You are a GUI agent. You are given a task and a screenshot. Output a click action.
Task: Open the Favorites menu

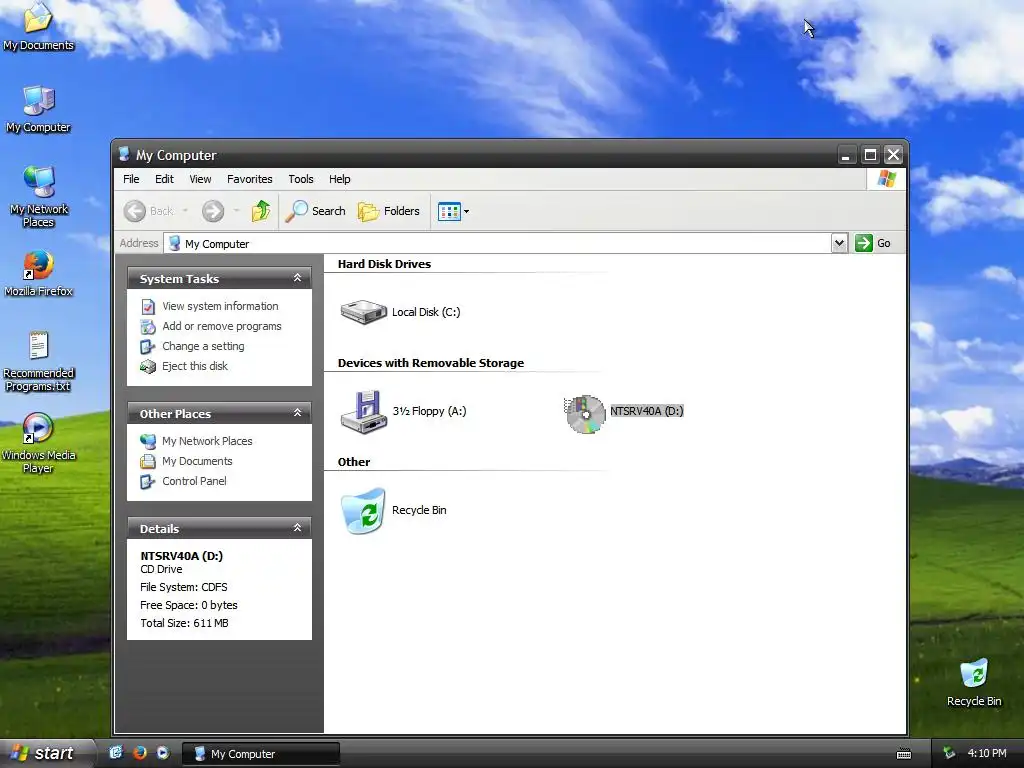(x=249, y=179)
